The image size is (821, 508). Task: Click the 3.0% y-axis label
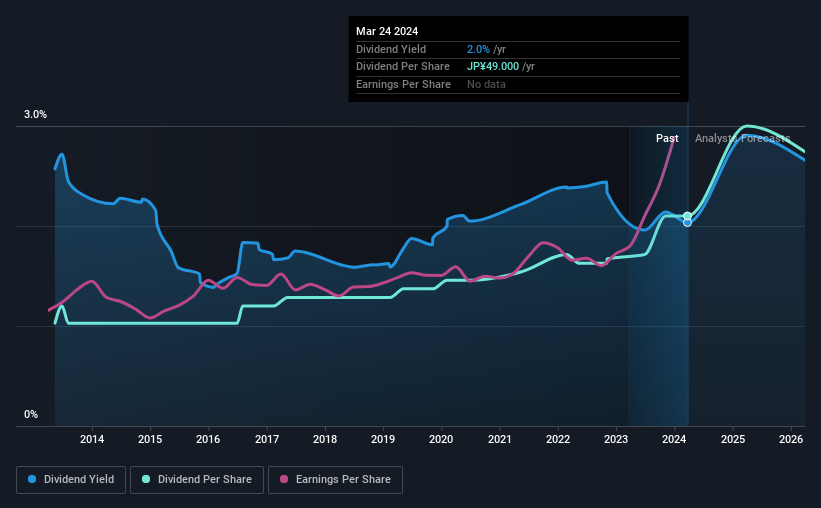(35, 115)
